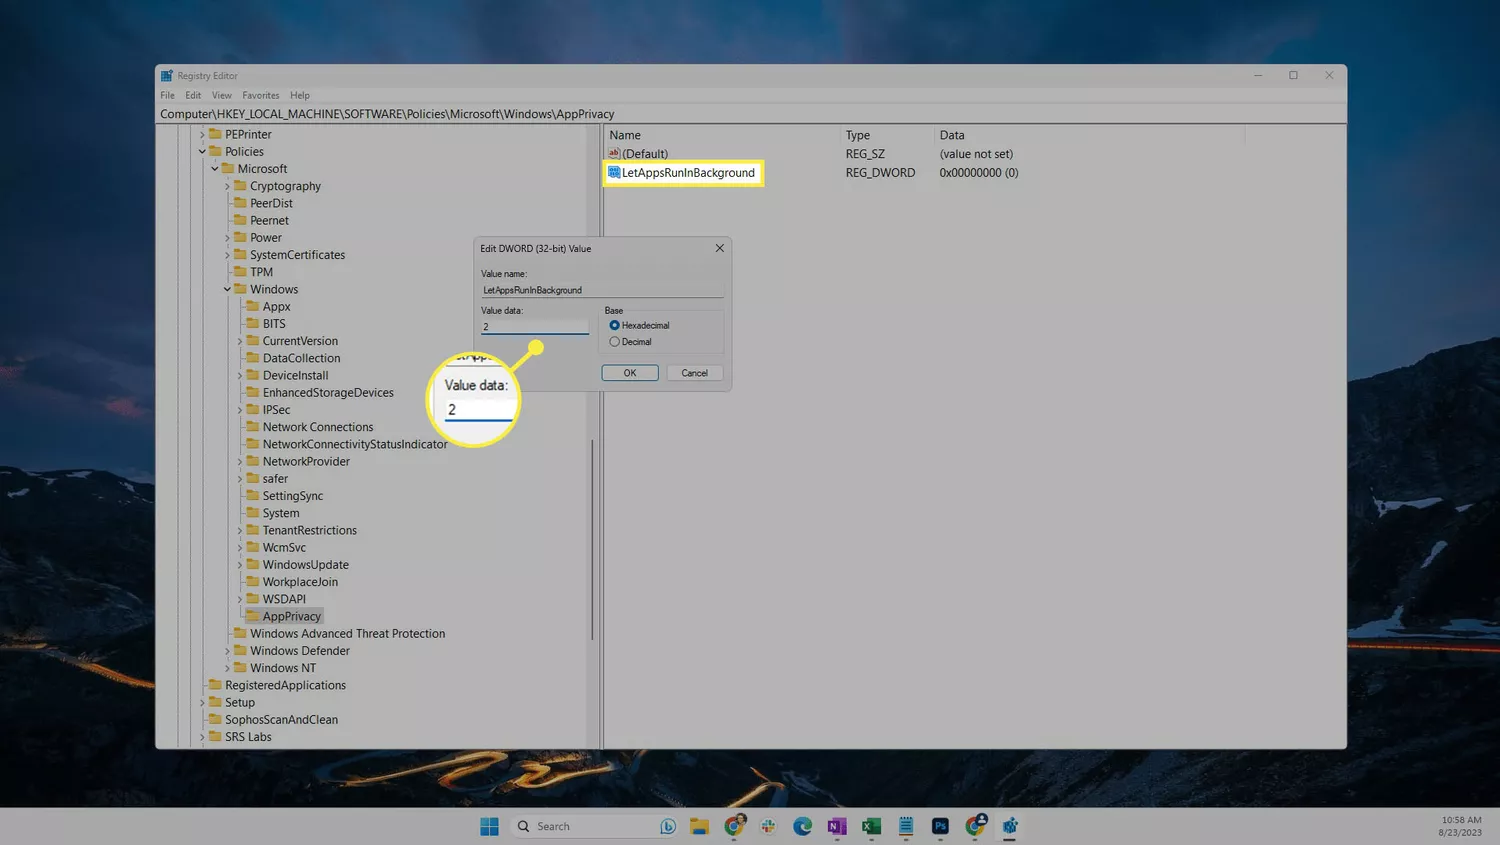Select the Peernet key
This screenshot has width=1500, height=845.
tap(269, 220)
